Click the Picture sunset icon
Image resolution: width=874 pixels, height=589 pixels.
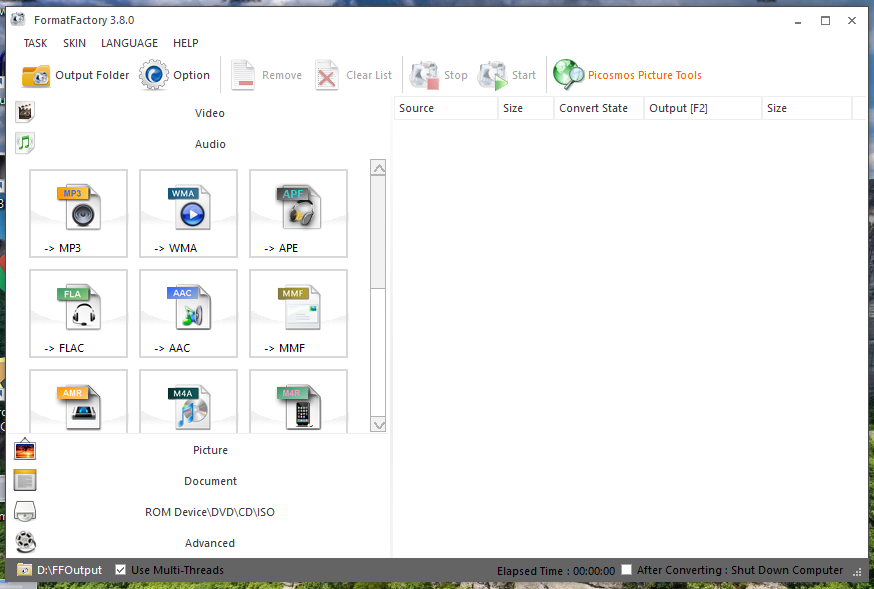pyautogui.click(x=25, y=449)
